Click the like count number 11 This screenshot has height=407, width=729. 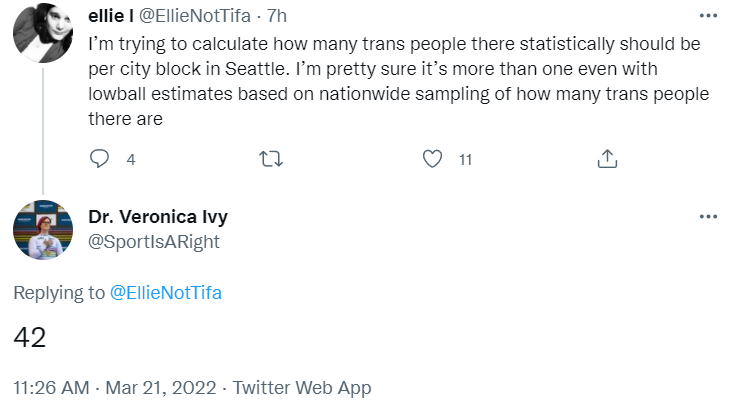pos(465,160)
